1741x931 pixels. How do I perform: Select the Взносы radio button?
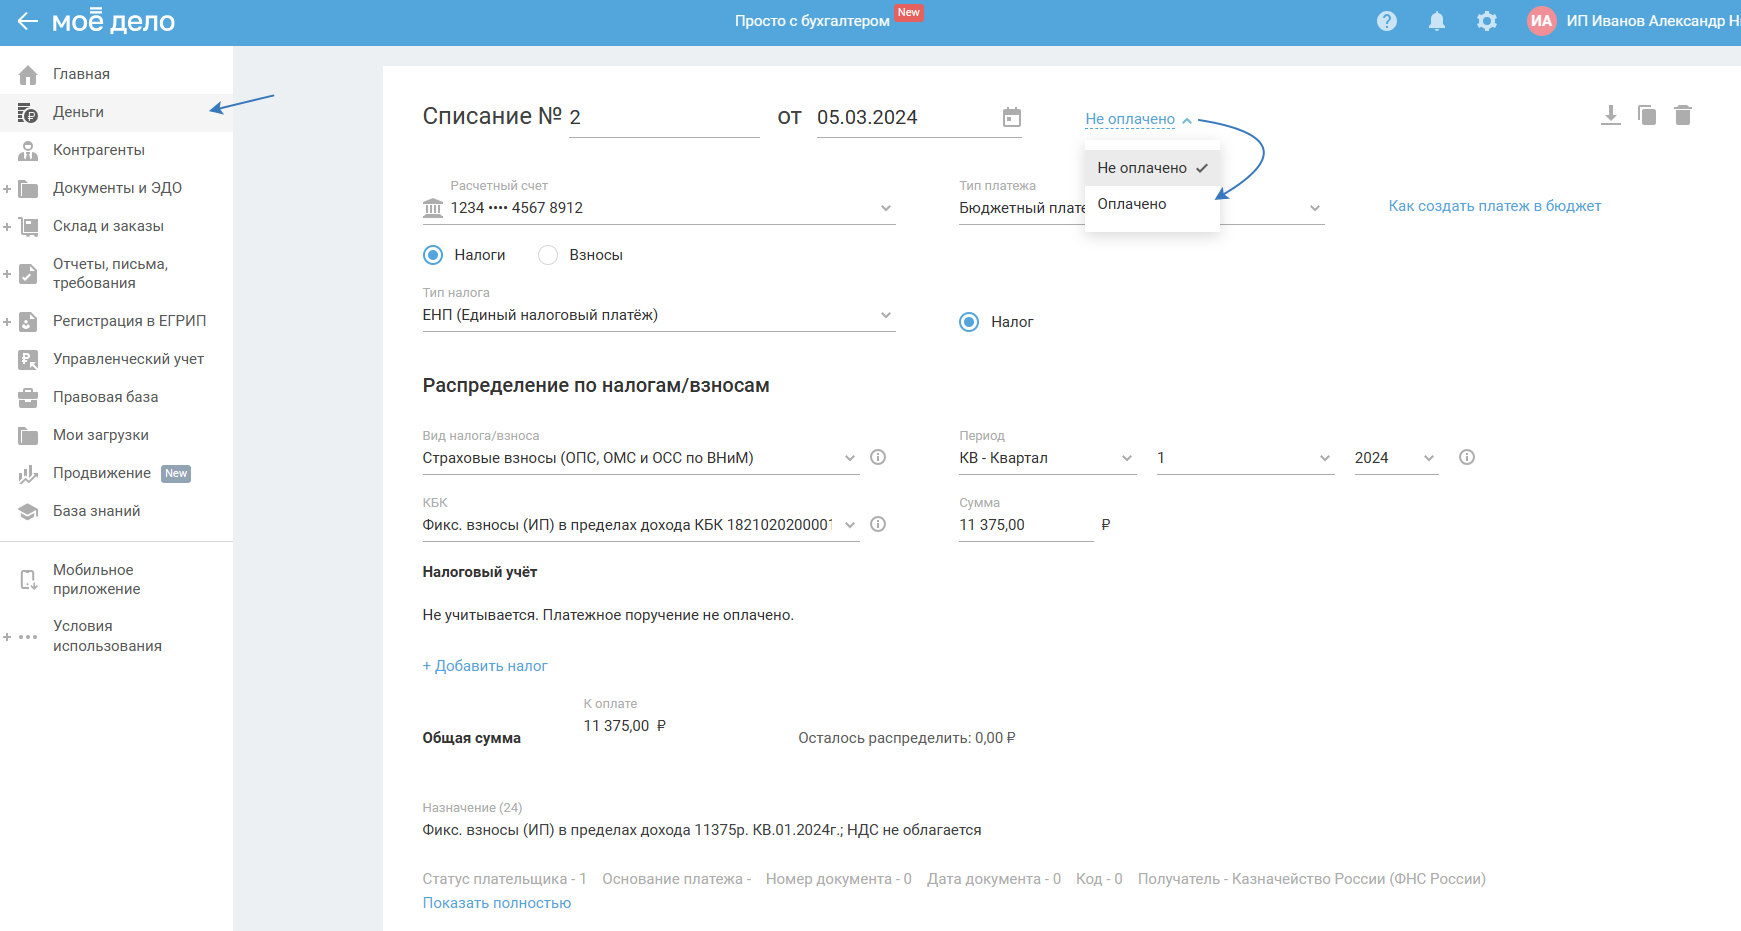tap(548, 255)
